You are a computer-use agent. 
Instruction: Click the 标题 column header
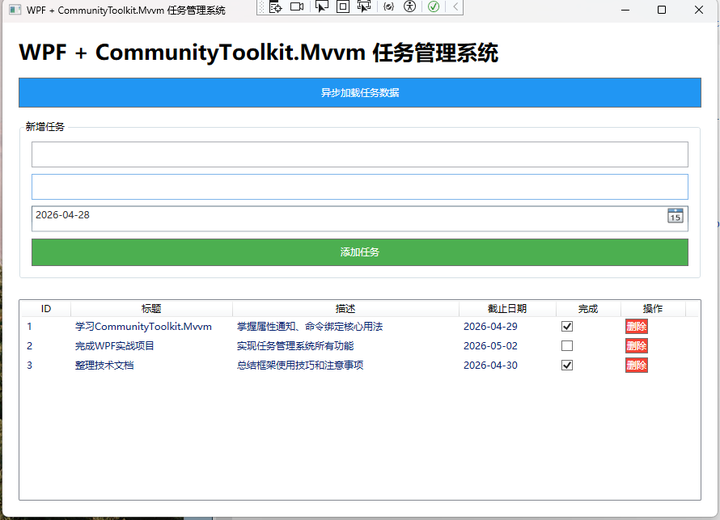[x=152, y=309]
